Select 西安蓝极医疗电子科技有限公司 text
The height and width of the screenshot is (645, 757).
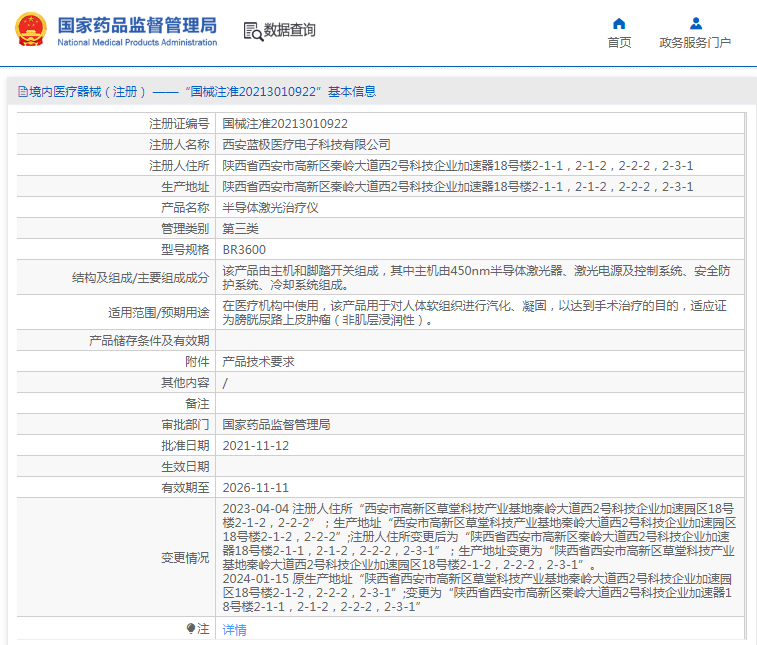tap(306, 144)
